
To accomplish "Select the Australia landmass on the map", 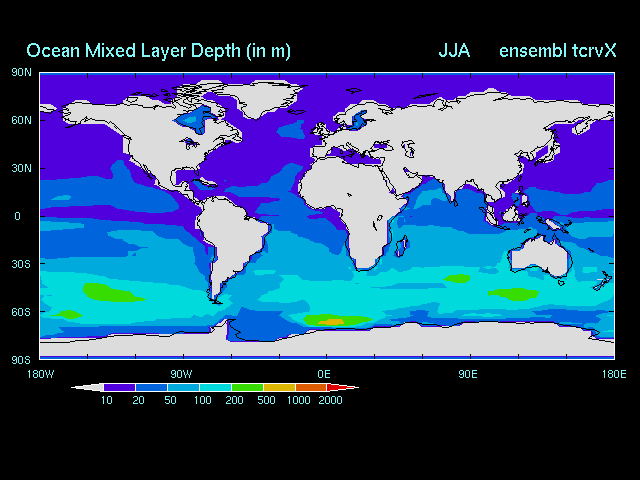I will point(545,253).
